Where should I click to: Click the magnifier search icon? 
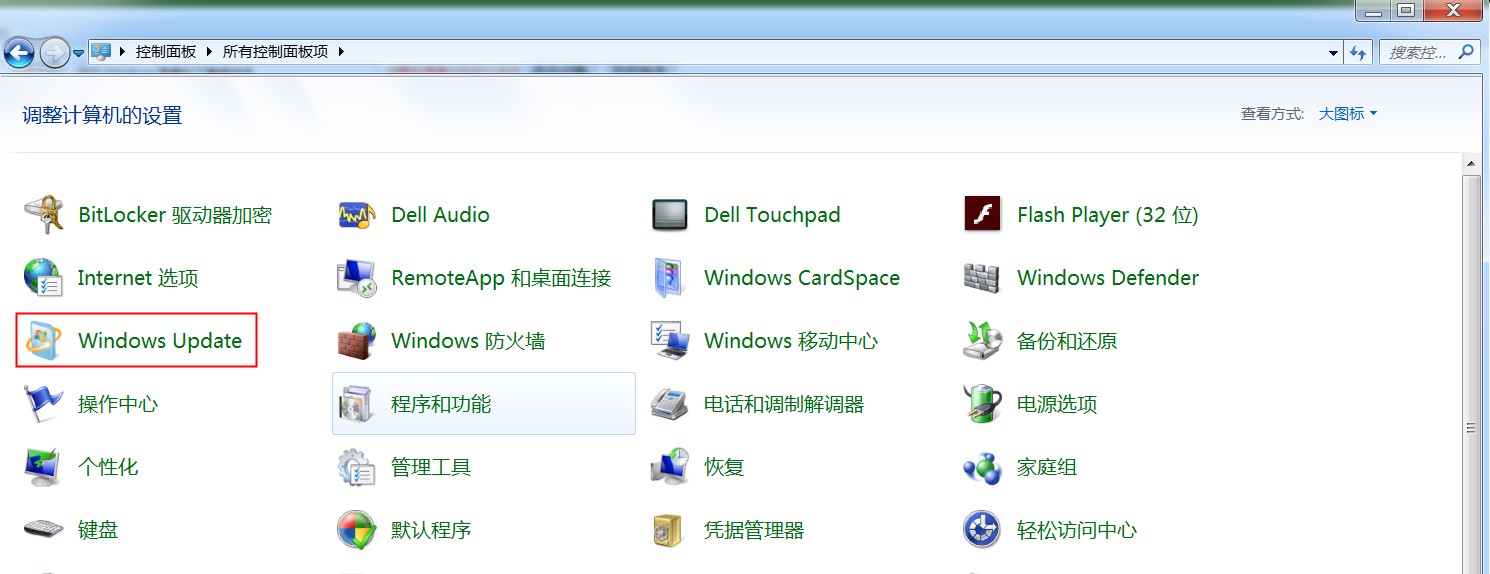pyautogui.click(x=1467, y=51)
